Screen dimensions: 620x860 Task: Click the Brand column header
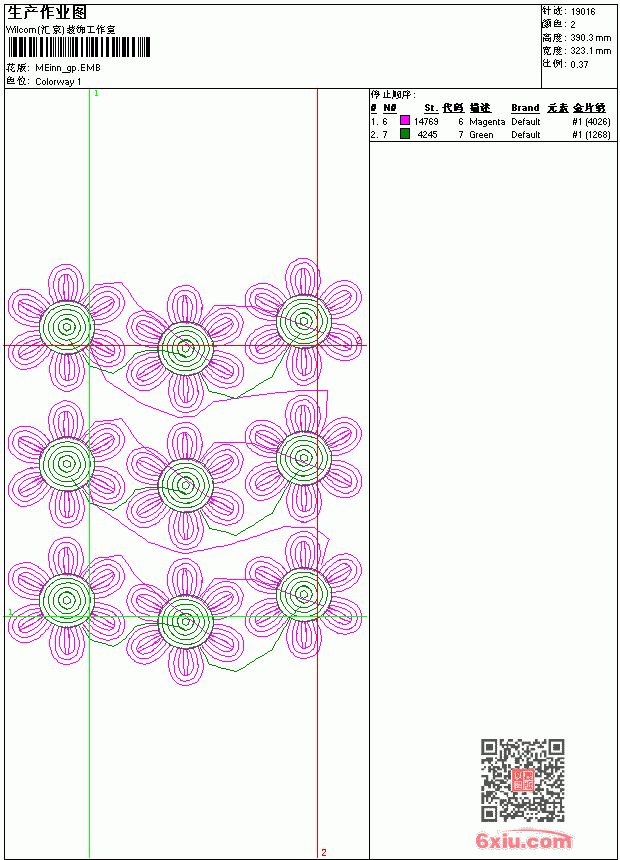pos(525,108)
